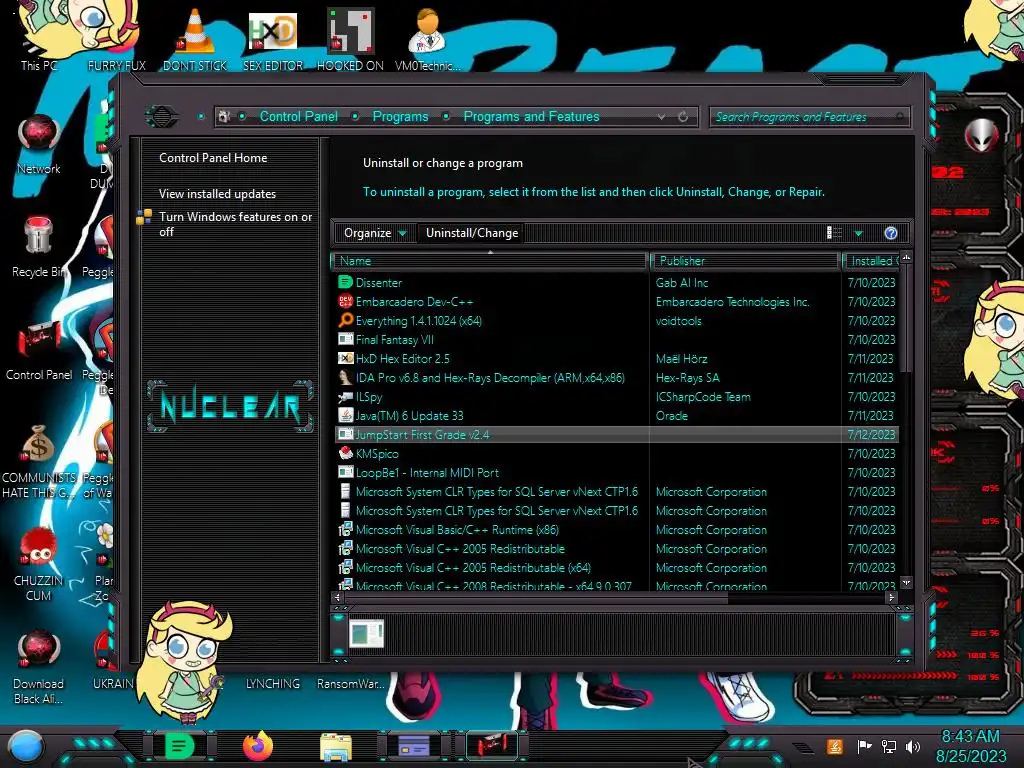The image size is (1024, 768).
Task: Click the change view icon
Action: pyautogui.click(x=834, y=232)
